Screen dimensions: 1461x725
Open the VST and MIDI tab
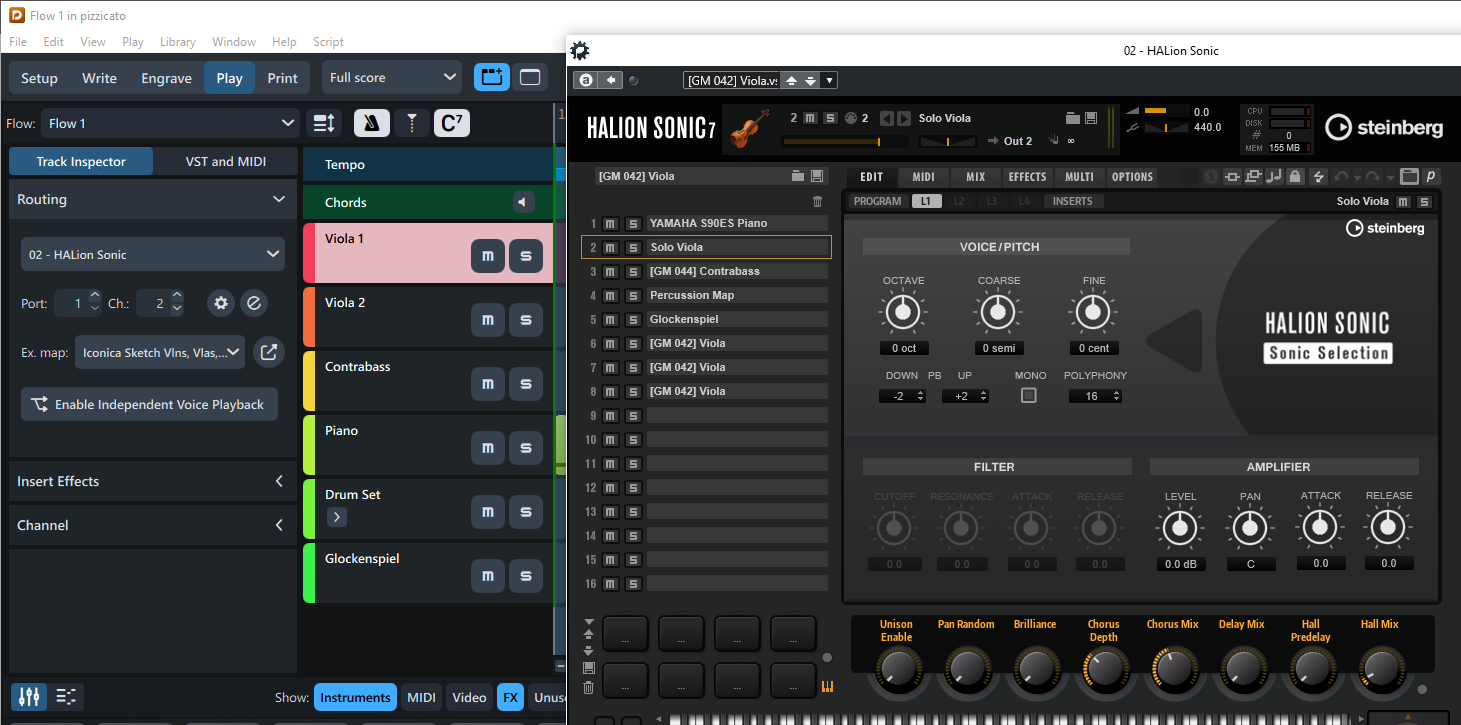tap(226, 161)
